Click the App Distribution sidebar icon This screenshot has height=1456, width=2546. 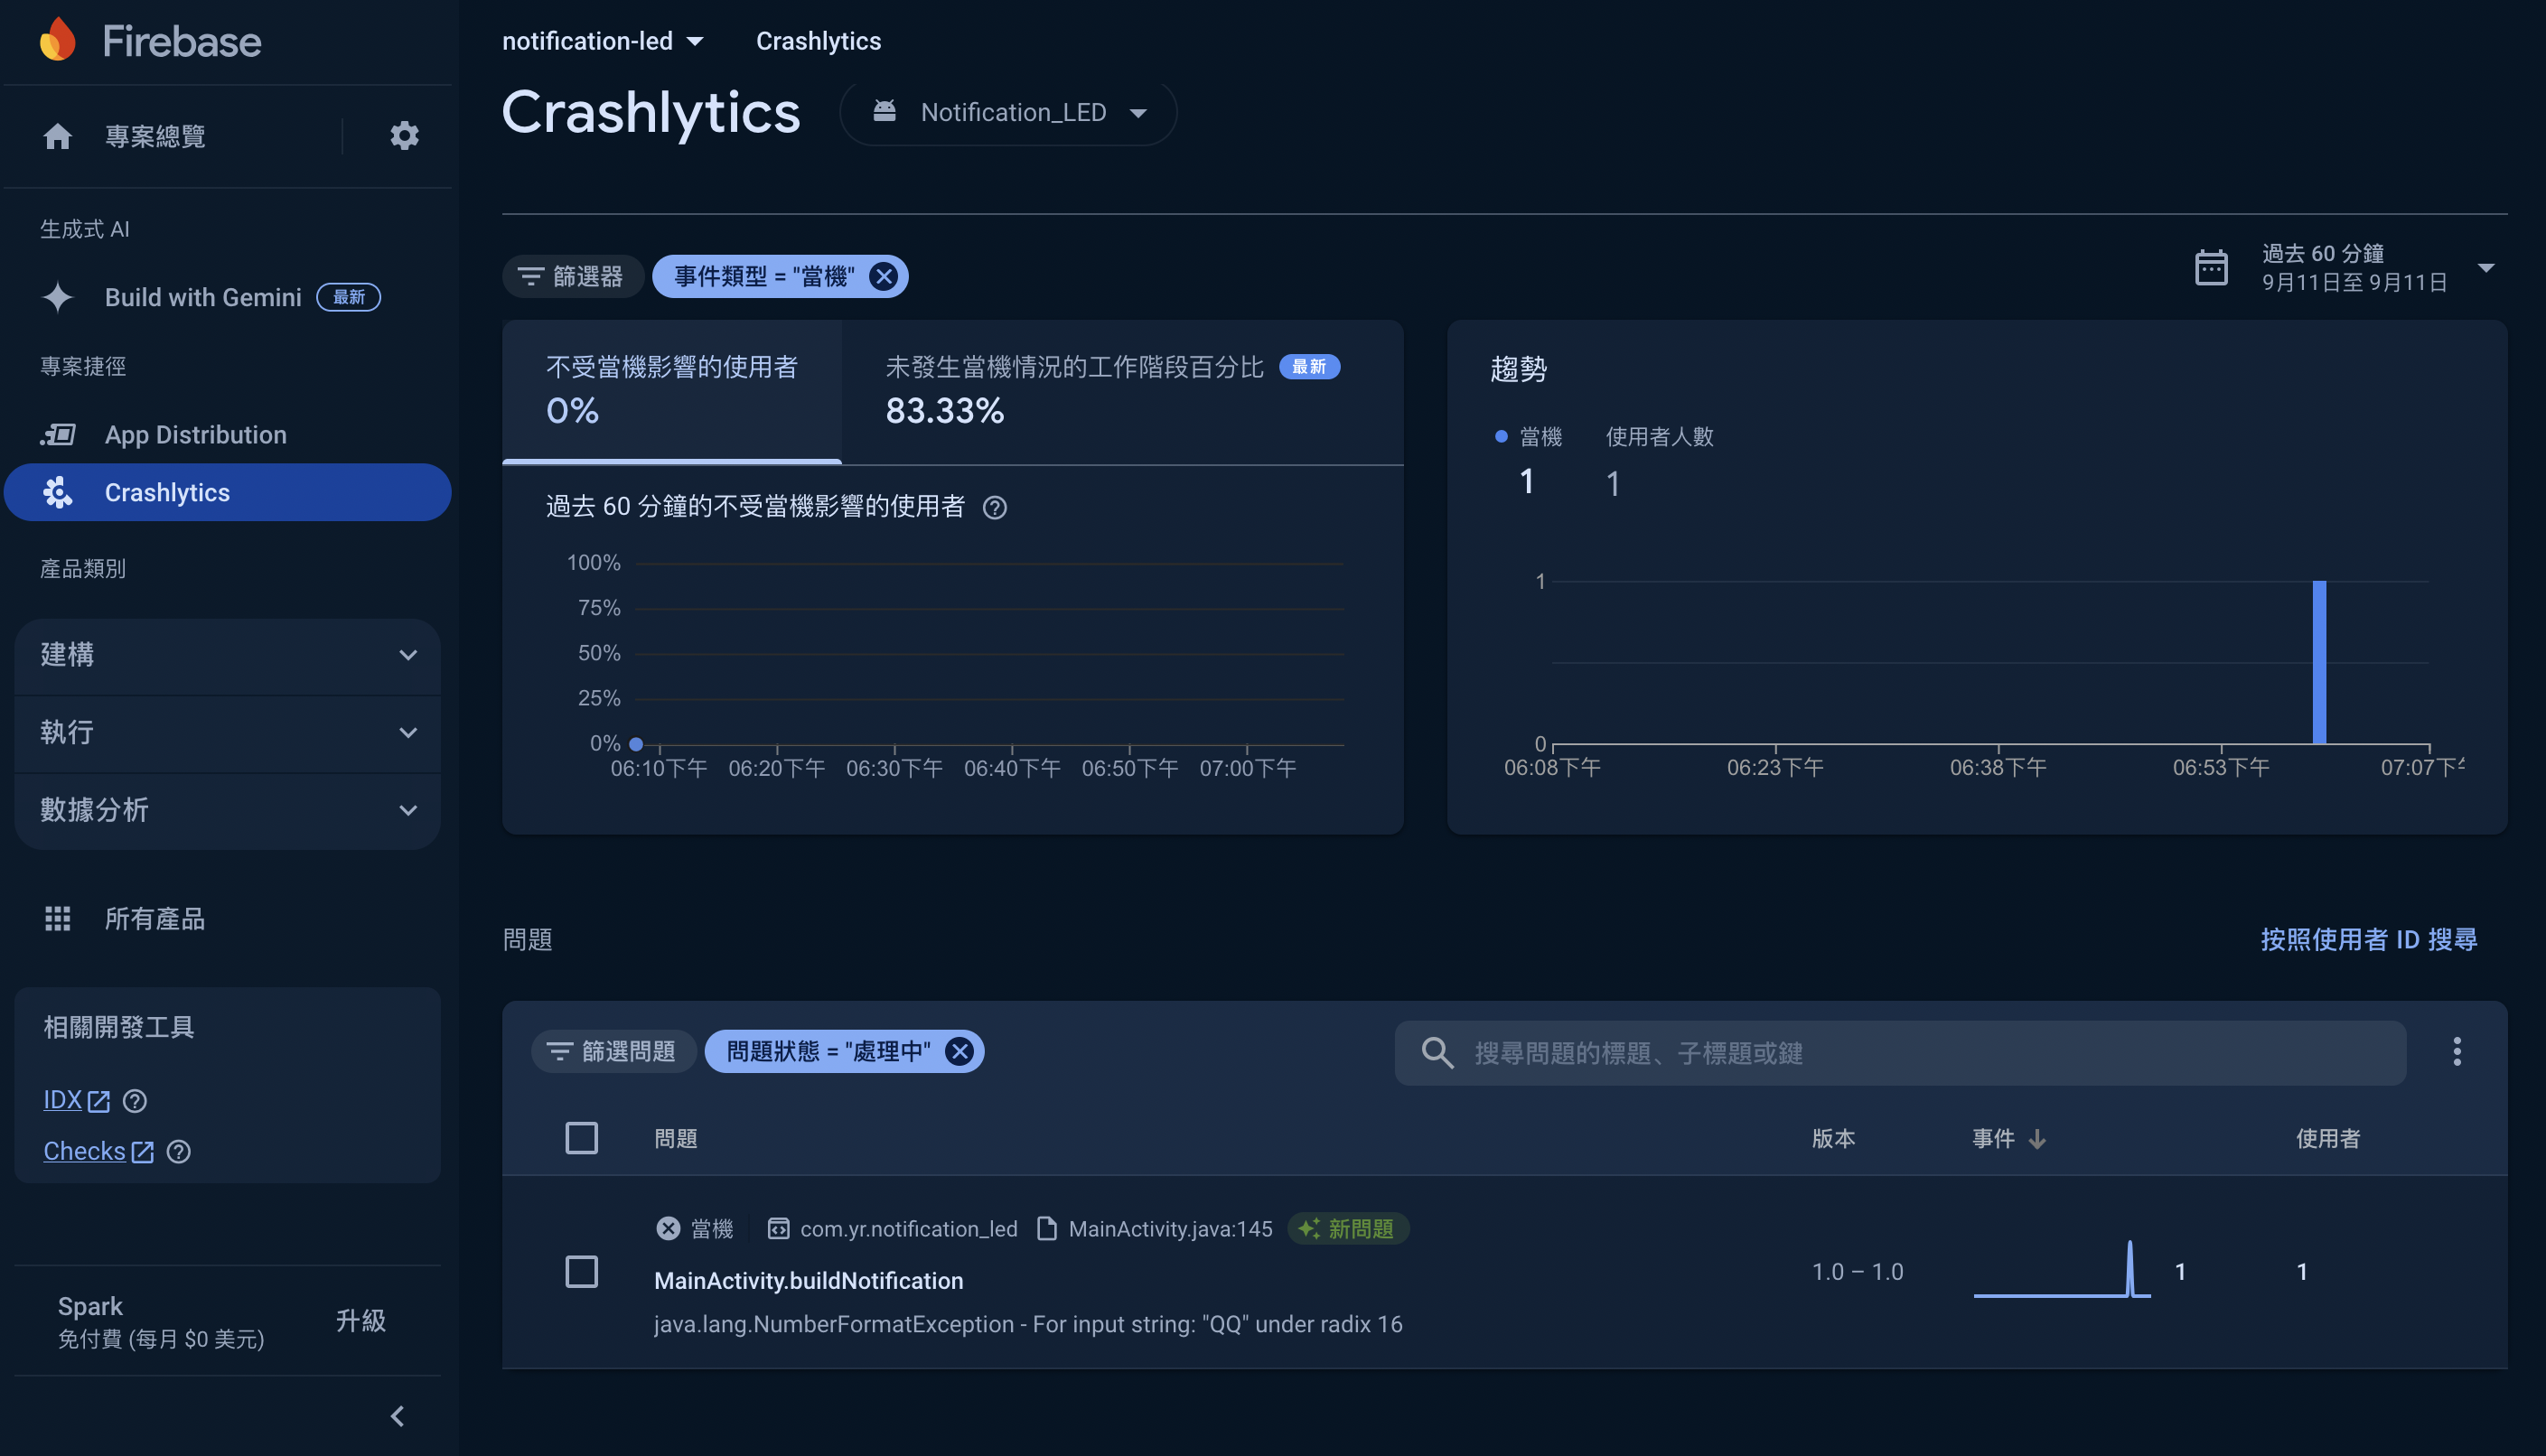(x=58, y=434)
